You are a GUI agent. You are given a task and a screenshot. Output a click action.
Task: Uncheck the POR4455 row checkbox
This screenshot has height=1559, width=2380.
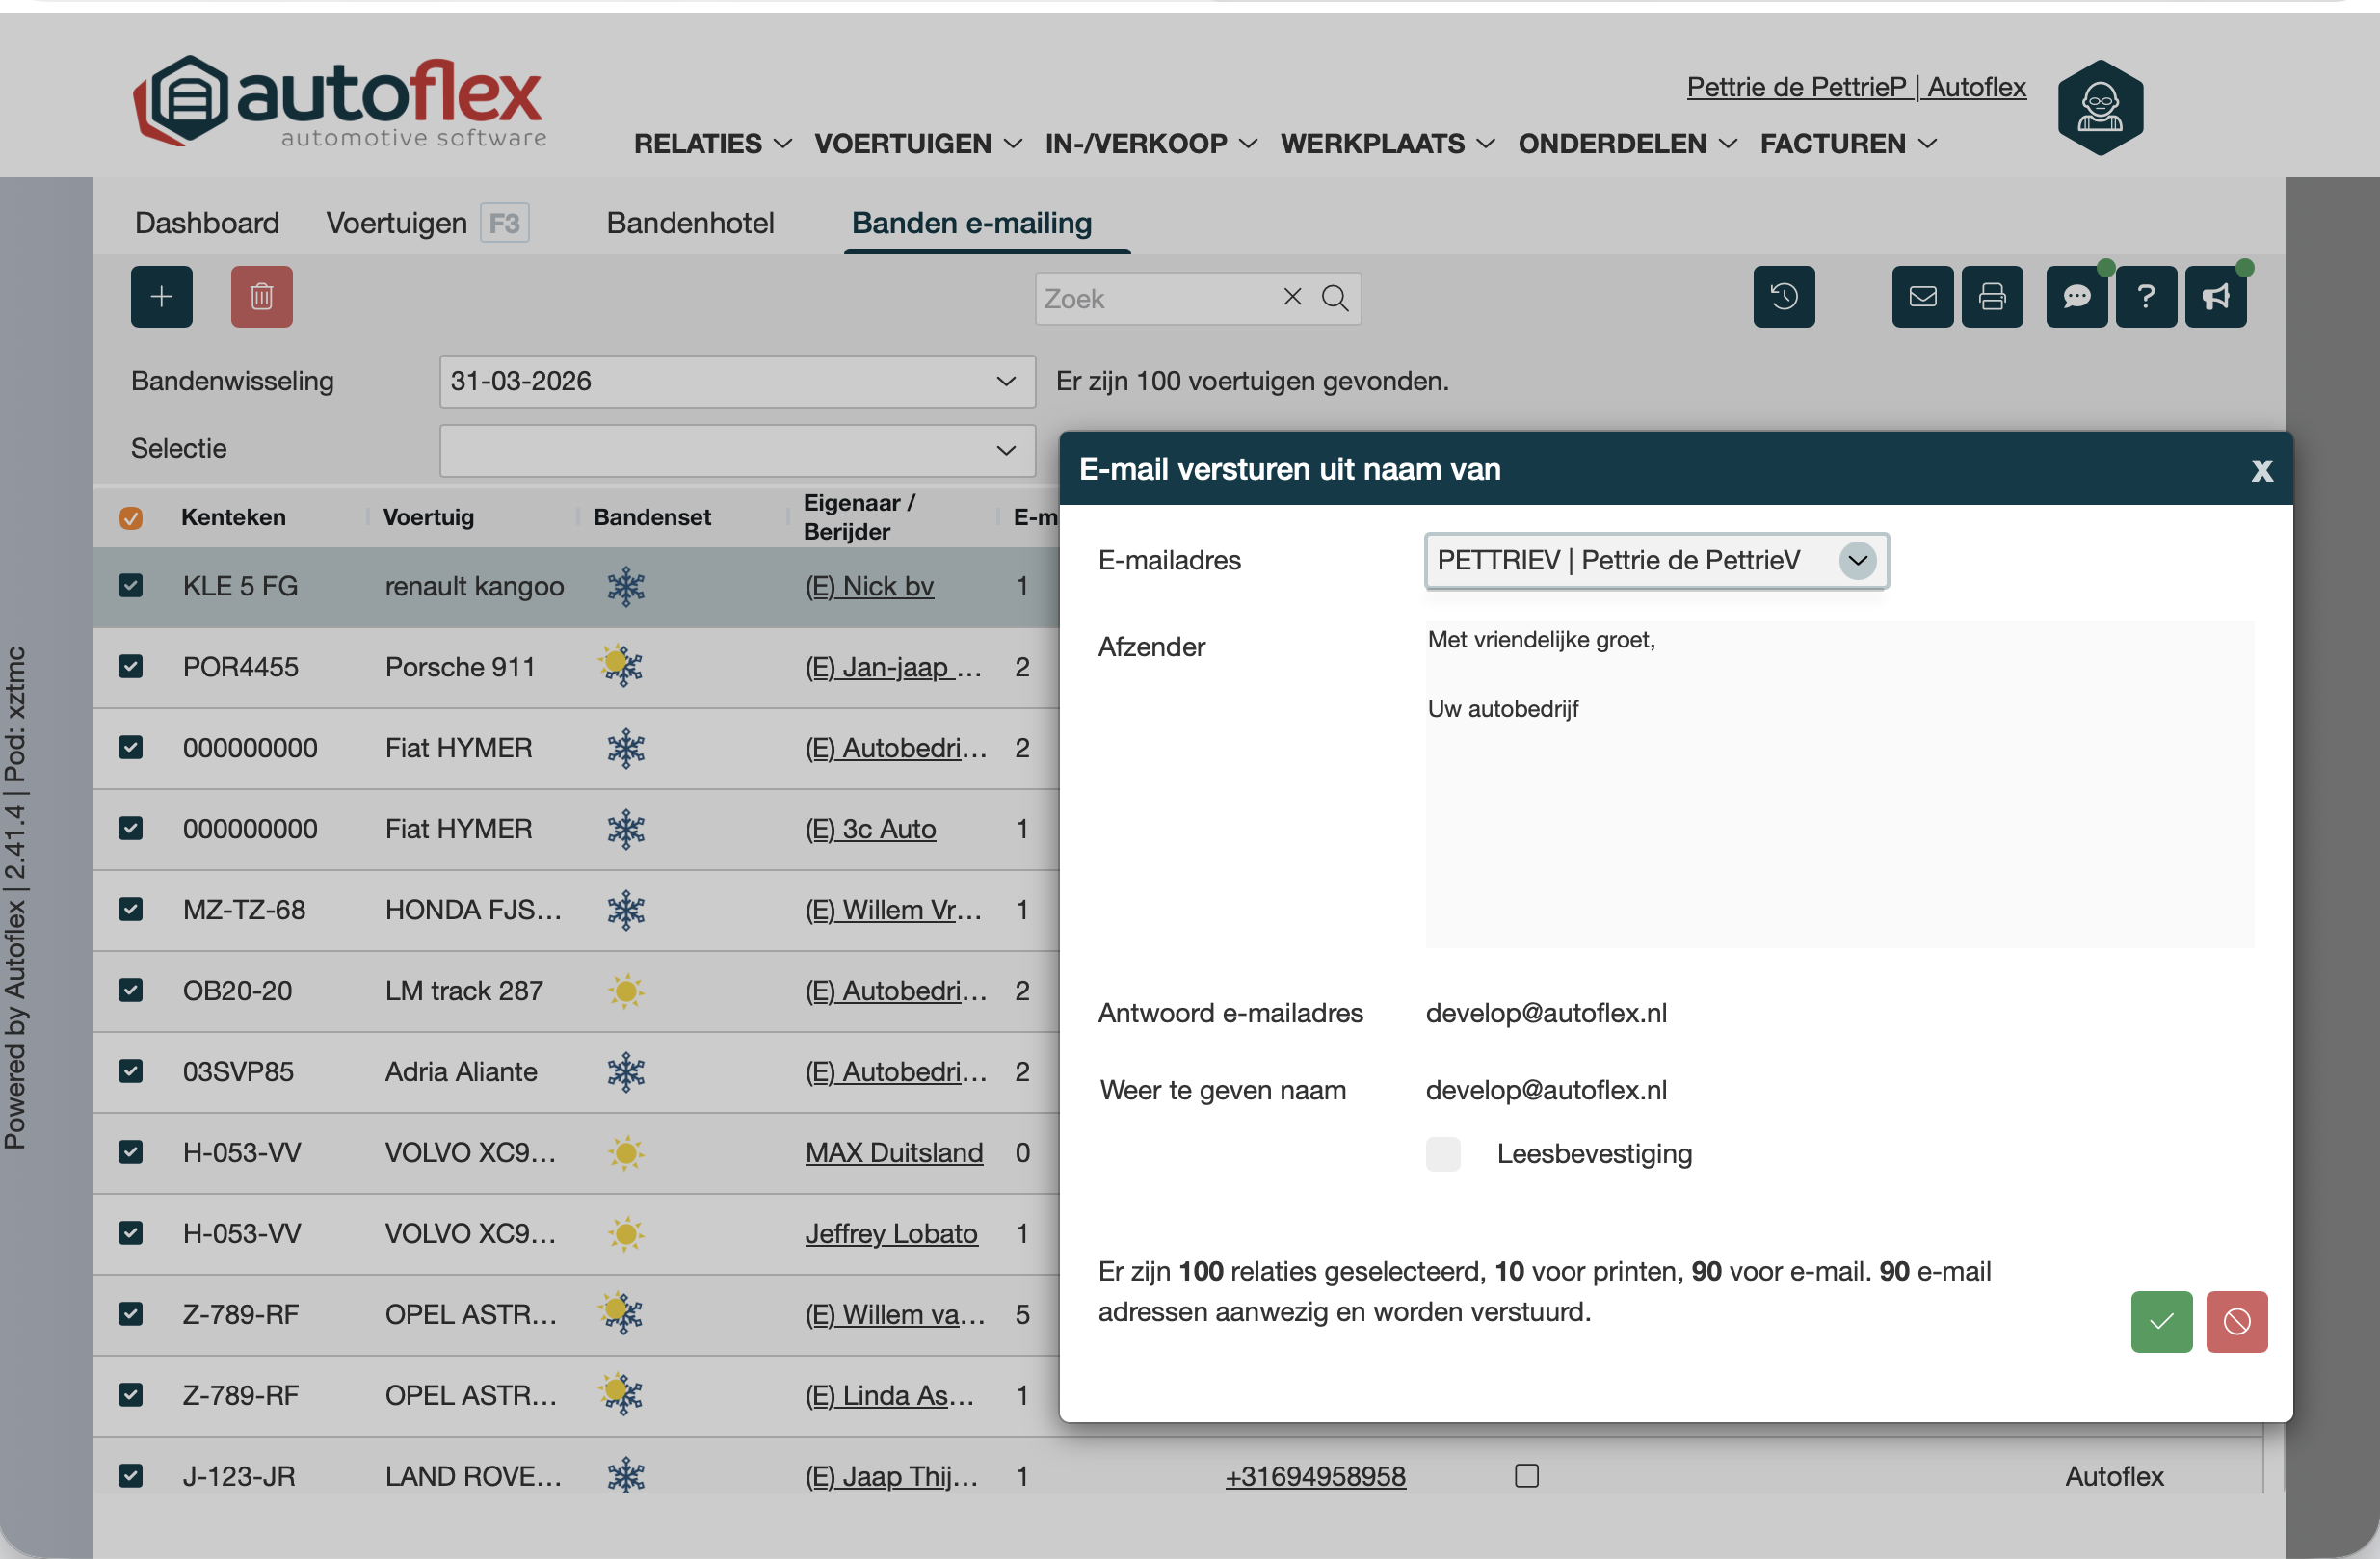click(131, 667)
